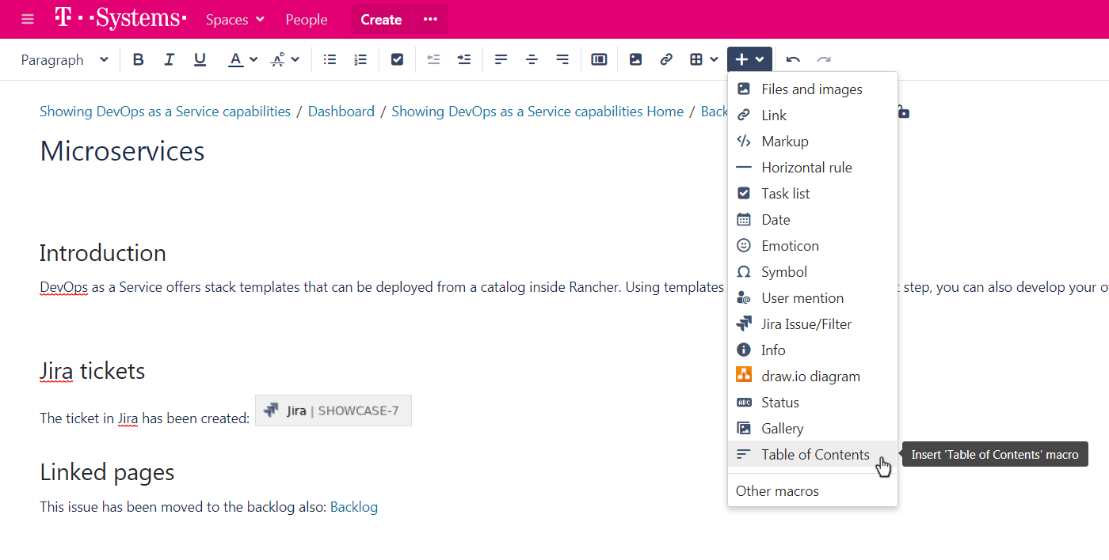Insert image from toolbar icon
This screenshot has height=560, width=1109.
635,60
